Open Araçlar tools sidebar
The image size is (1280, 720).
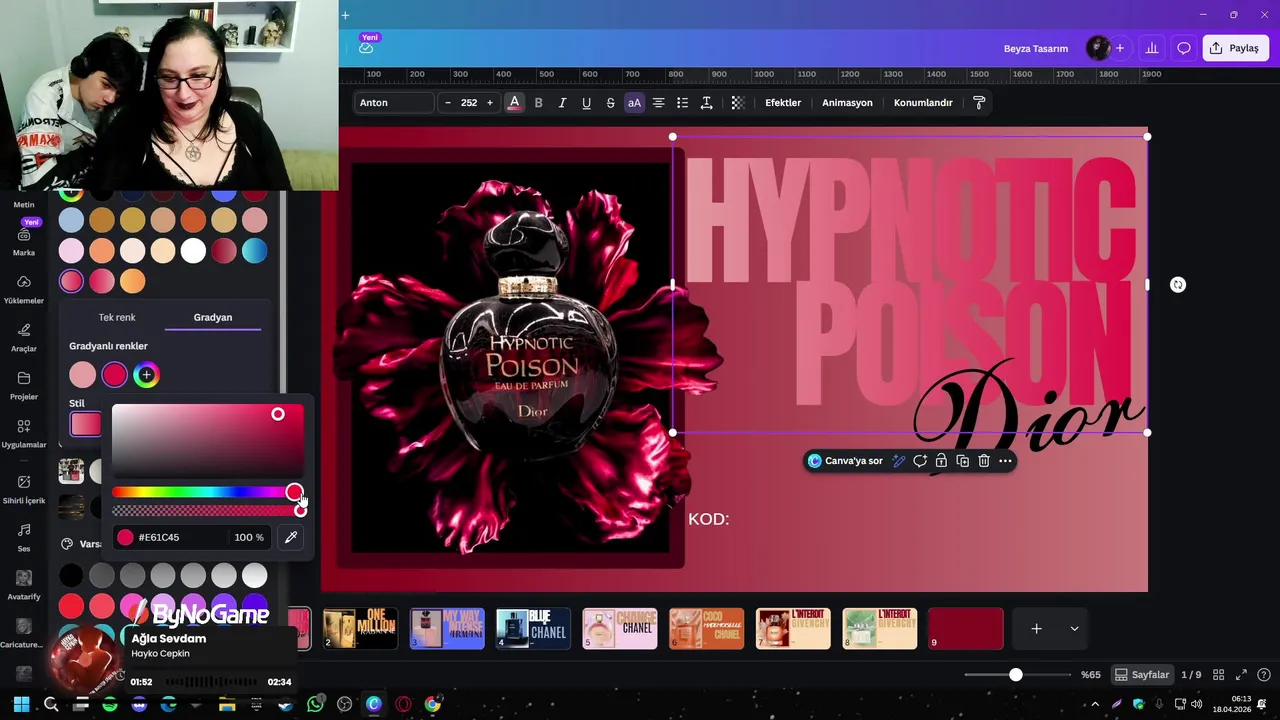coord(24,338)
